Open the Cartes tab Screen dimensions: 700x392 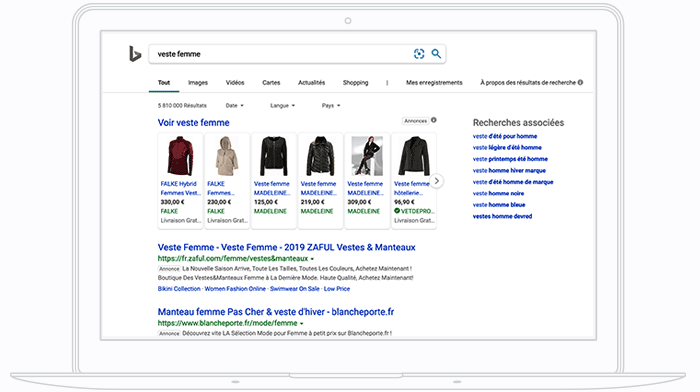point(271,83)
